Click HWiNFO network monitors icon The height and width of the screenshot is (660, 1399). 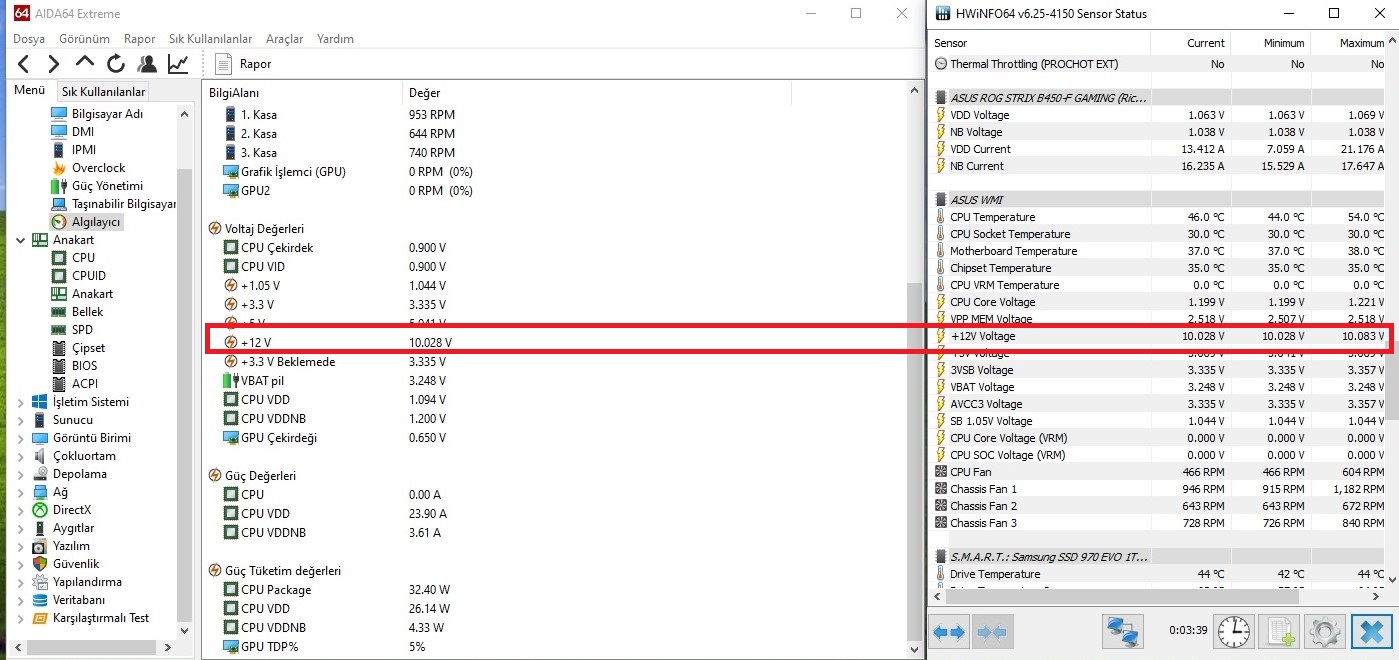coord(1123,632)
